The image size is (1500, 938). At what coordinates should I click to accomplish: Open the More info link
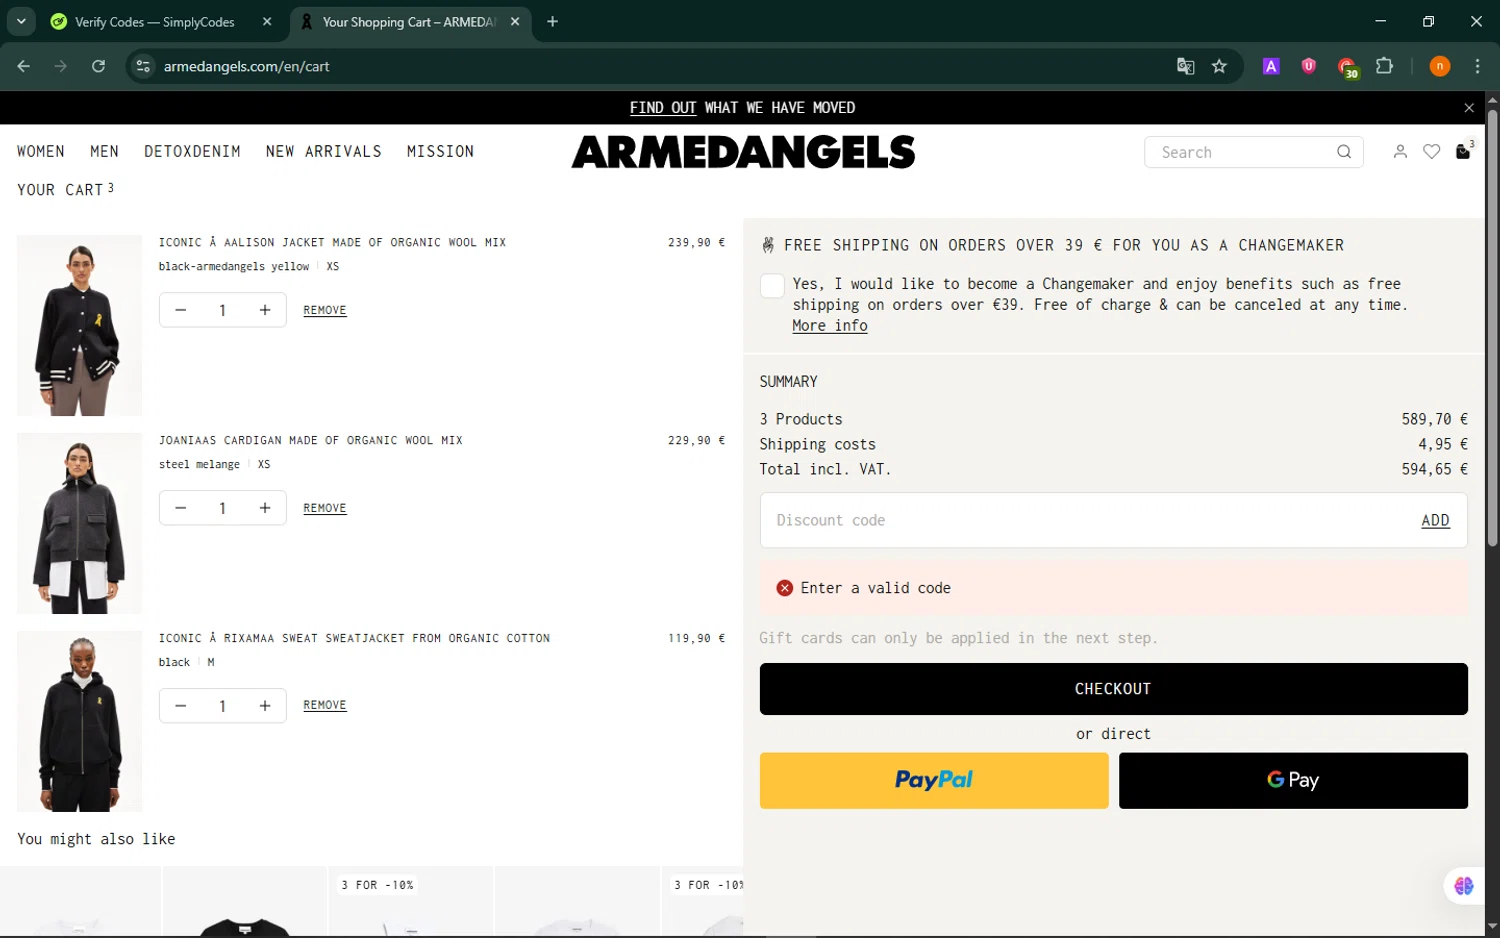point(829,326)
